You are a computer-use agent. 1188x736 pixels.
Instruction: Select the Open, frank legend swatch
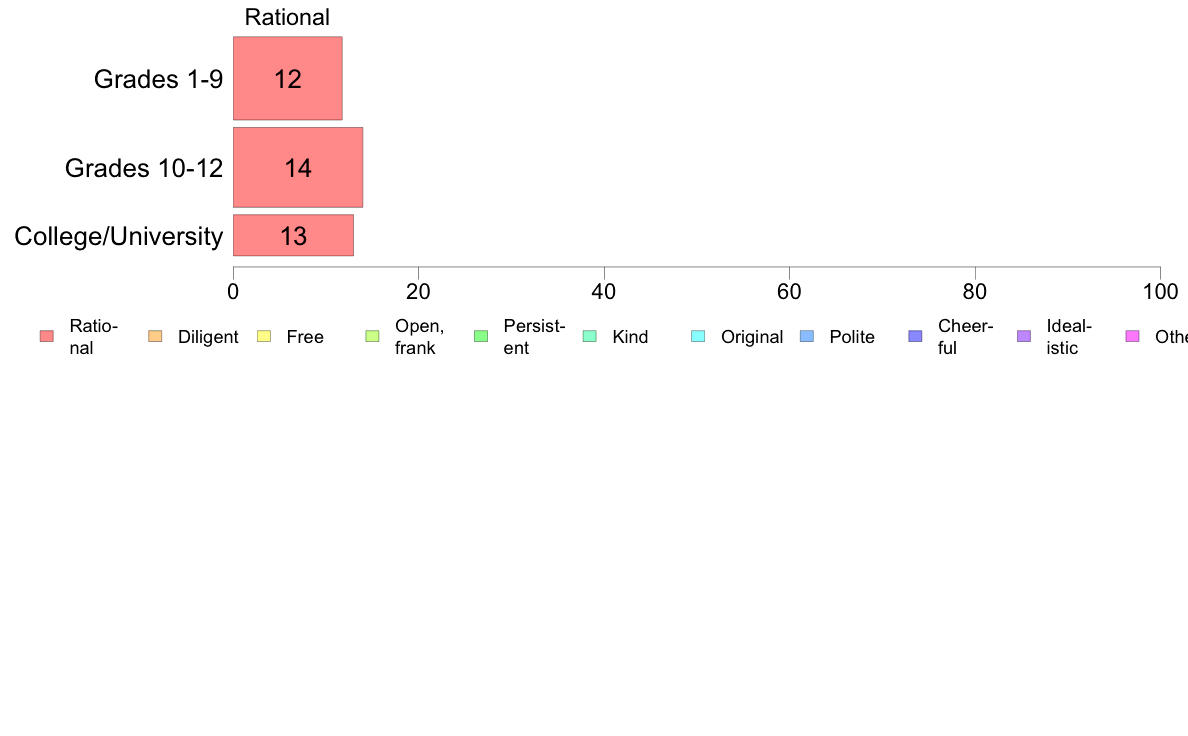tap(372, 337)
